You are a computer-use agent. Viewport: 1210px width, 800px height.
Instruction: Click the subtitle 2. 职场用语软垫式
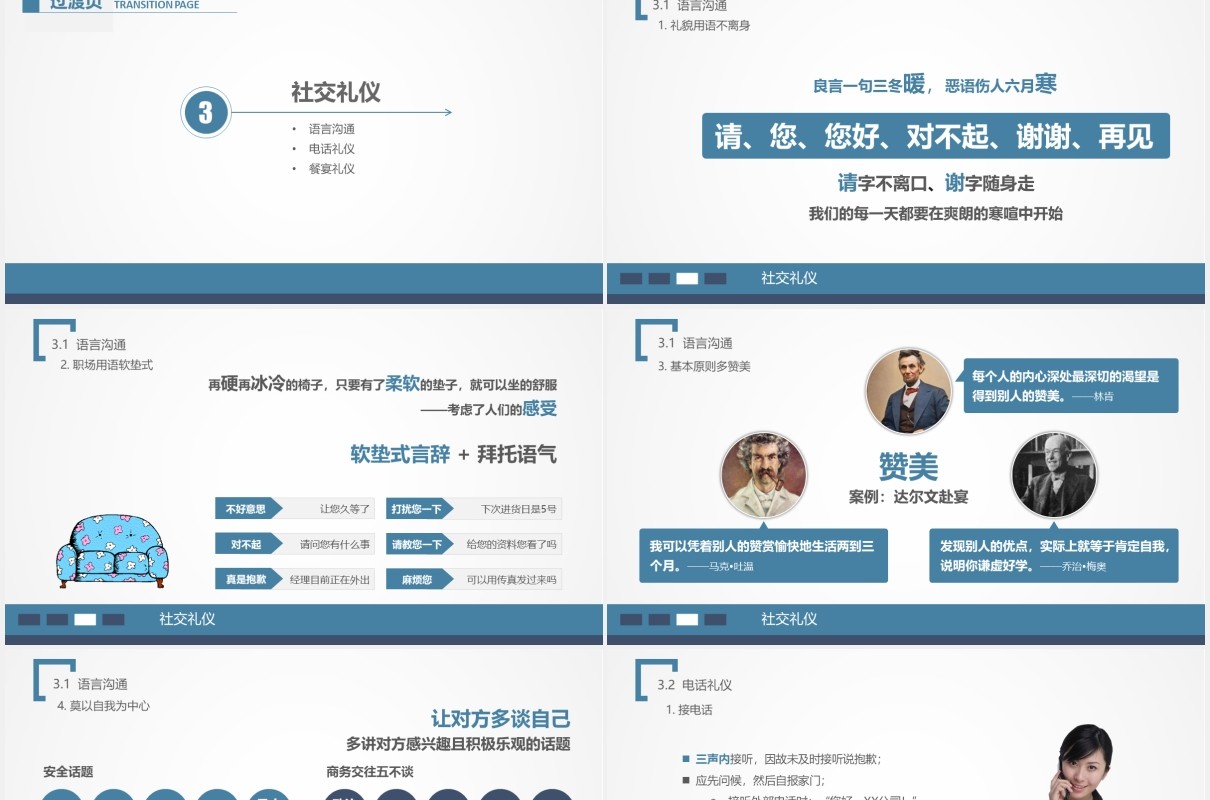point(107,365)
